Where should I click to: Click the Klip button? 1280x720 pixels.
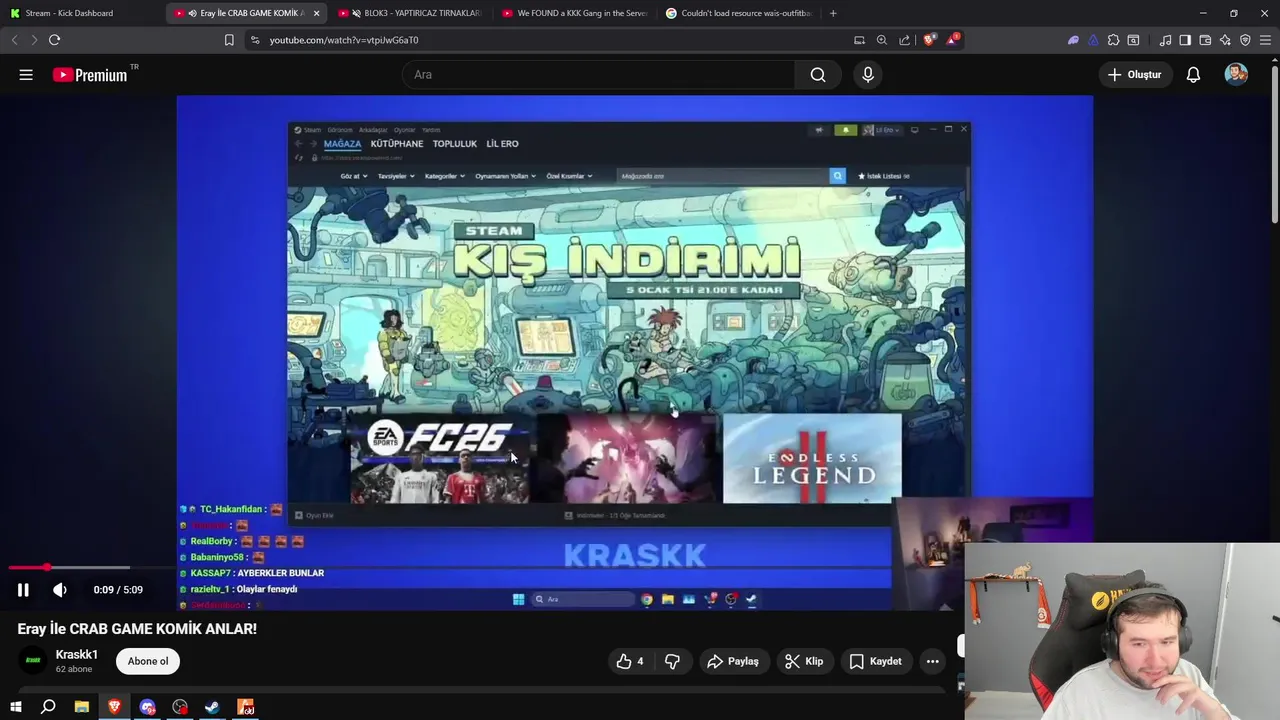click(x=804, y=661)
